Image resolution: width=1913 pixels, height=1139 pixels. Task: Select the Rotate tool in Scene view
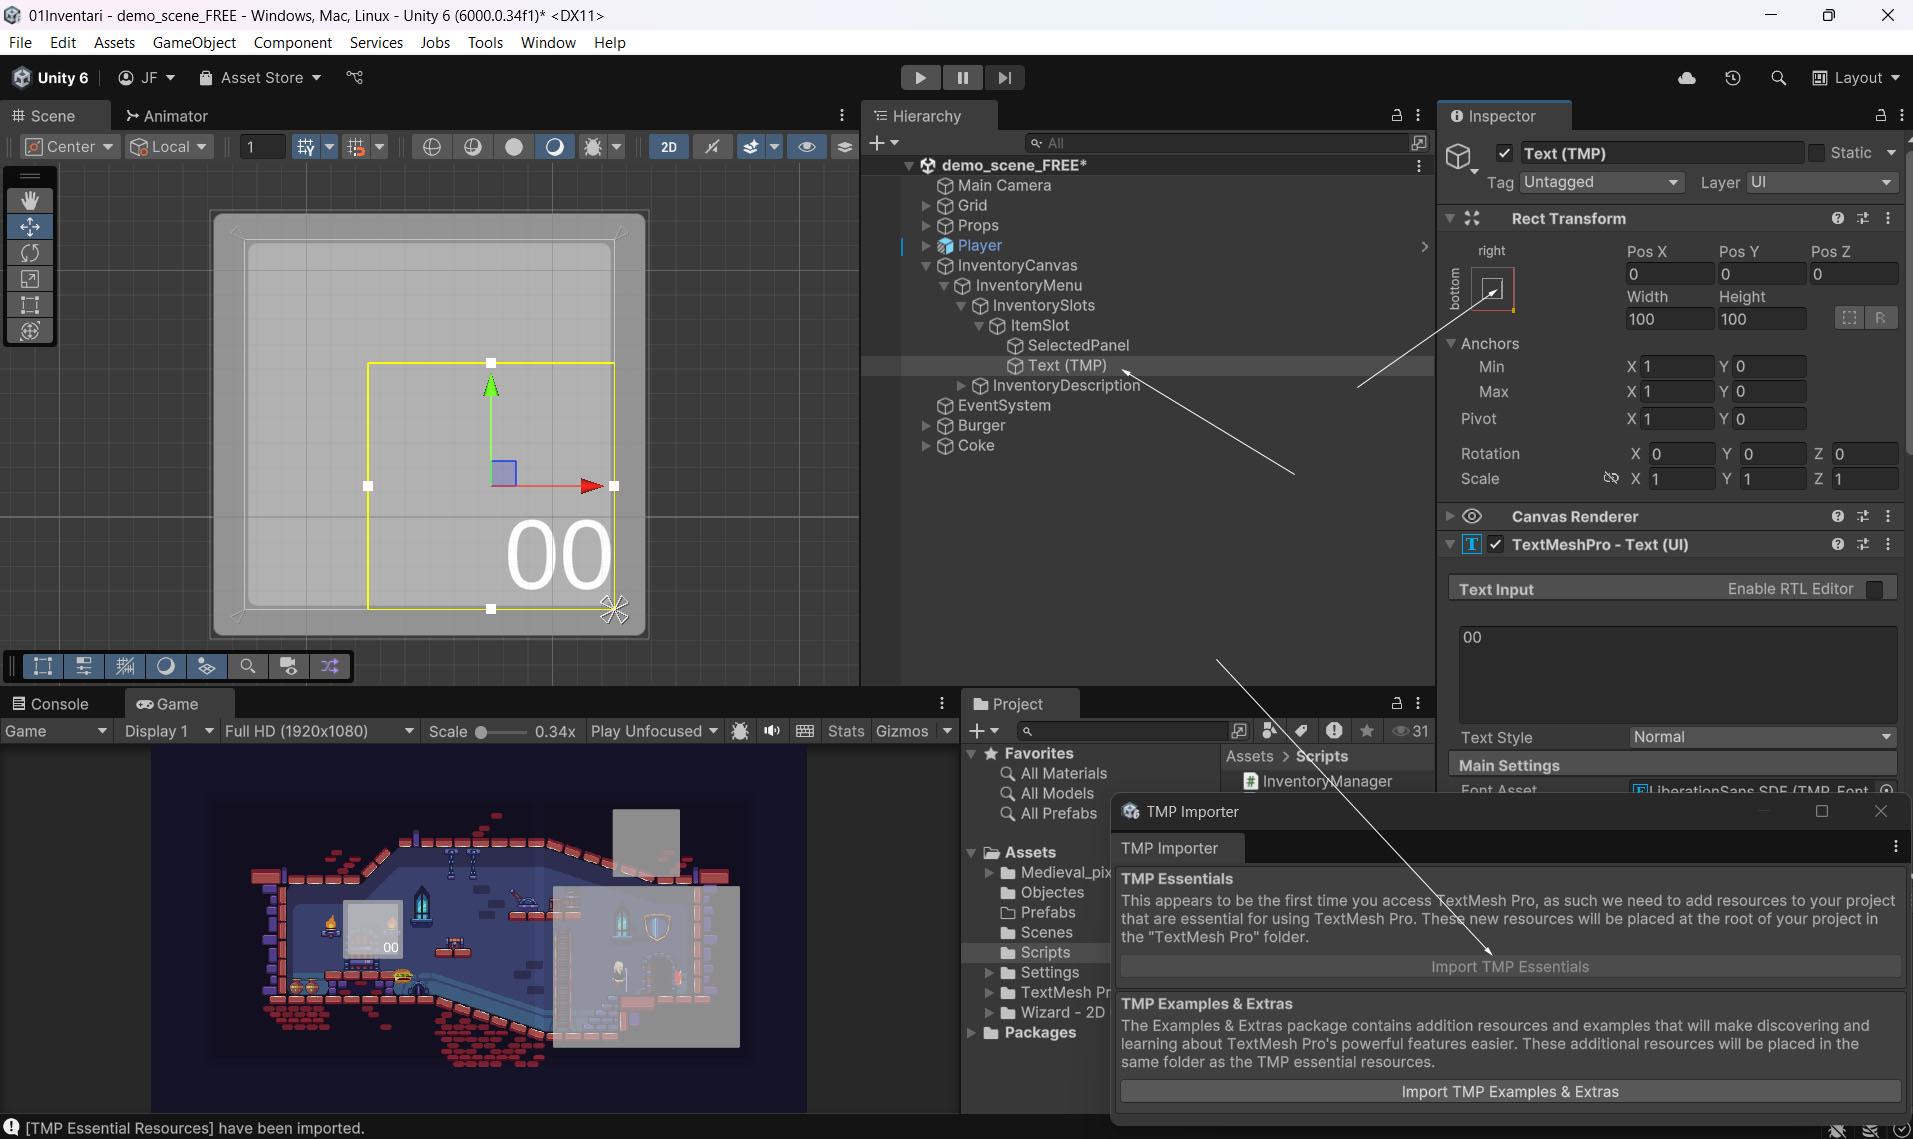click(x=30, y=253)
